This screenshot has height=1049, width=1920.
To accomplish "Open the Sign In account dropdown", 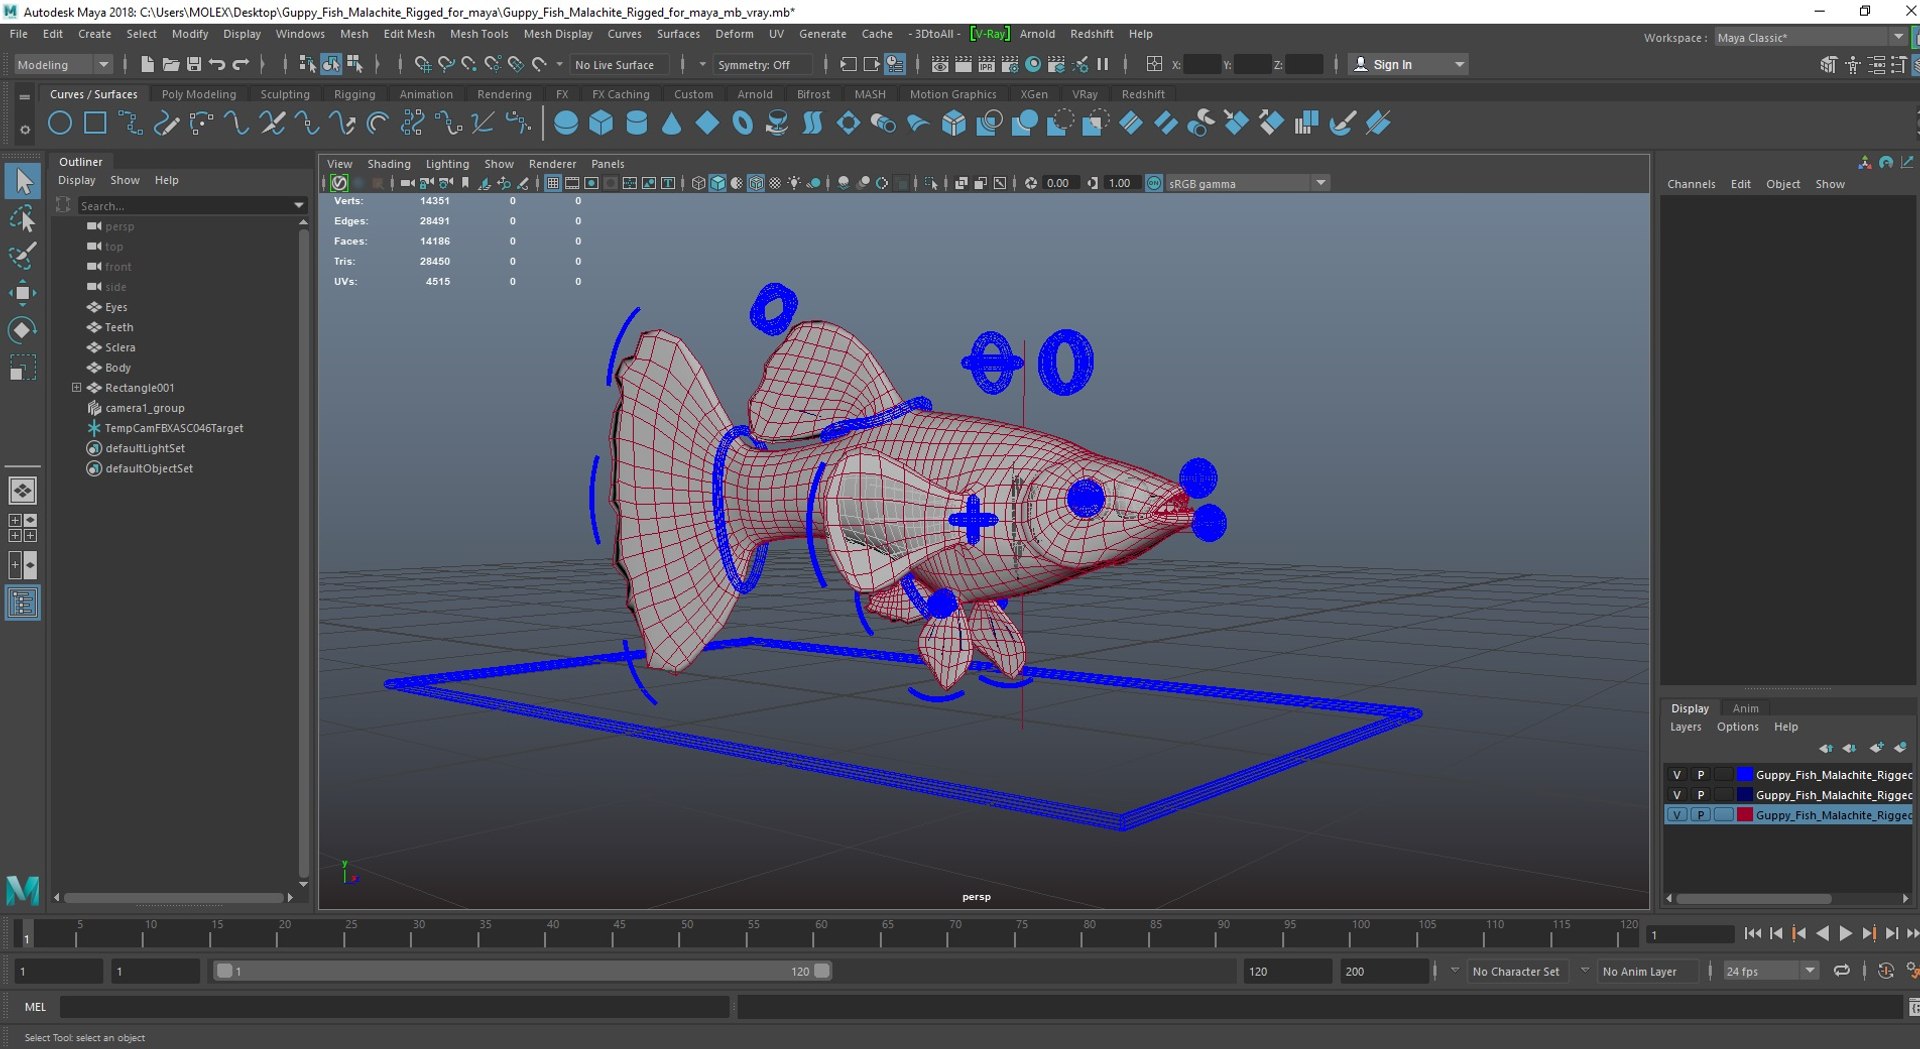I will point(1408,64).
